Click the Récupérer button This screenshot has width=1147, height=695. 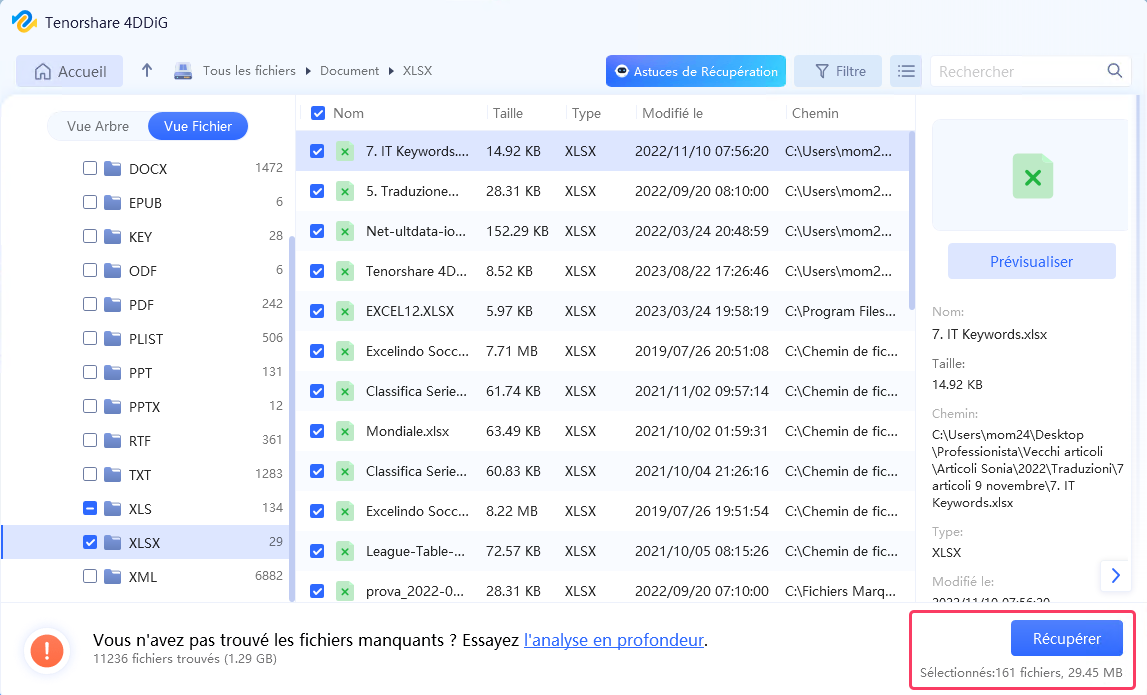click(x=1066, y=637)
